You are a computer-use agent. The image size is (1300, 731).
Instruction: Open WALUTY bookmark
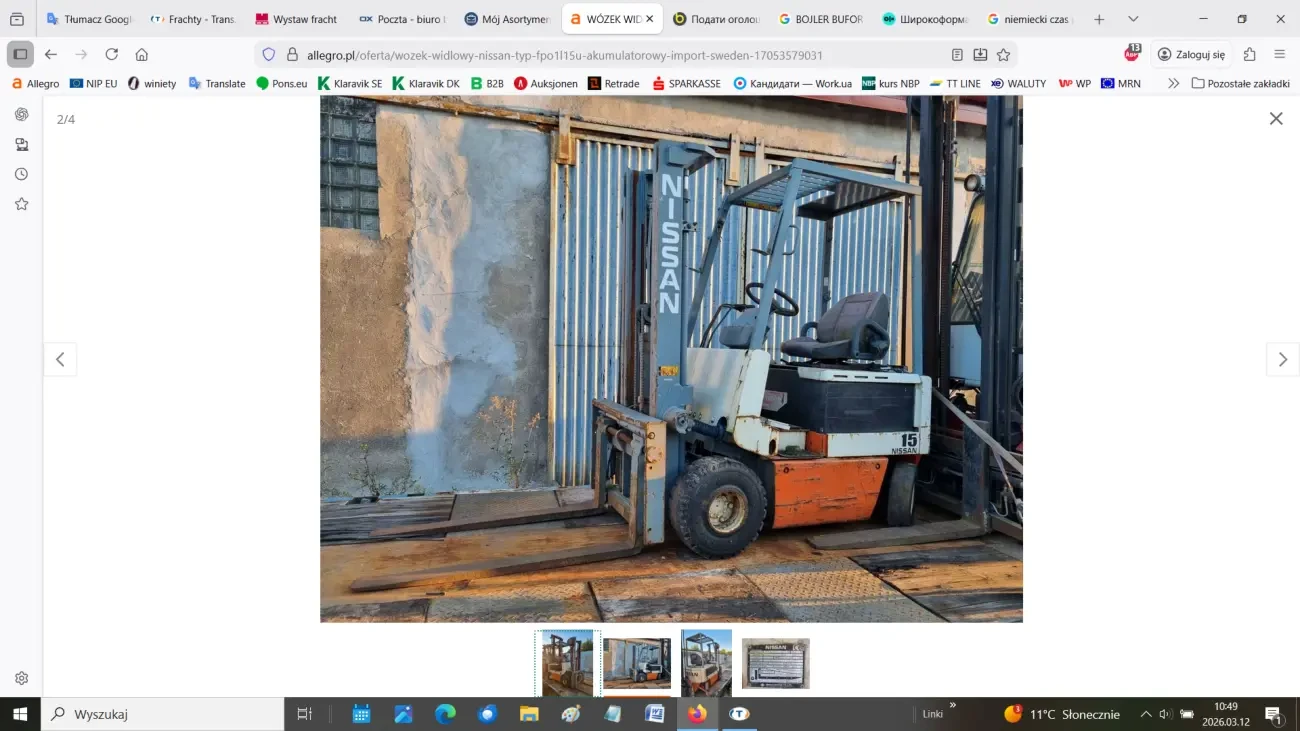(x=1018, y=83)
